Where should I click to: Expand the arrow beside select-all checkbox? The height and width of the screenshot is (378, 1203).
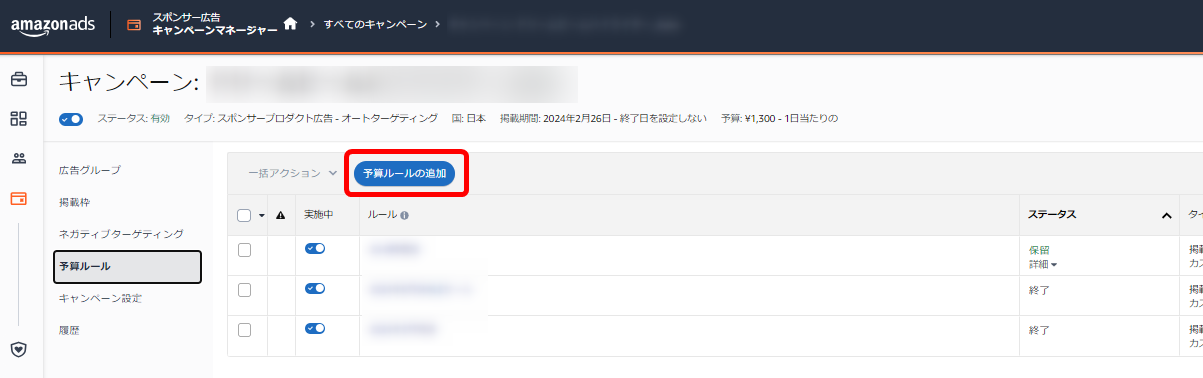[x=262, y=216]
